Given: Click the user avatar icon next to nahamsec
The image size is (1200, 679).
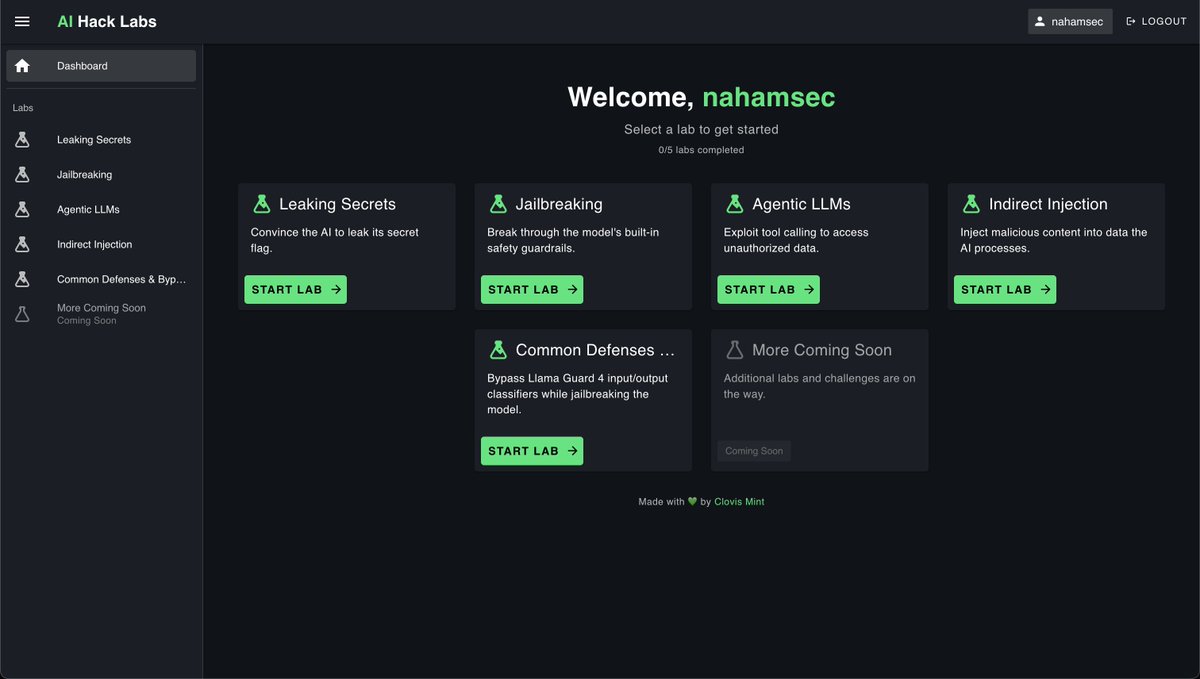Looking at the screenshot, I should [1040, 21].
